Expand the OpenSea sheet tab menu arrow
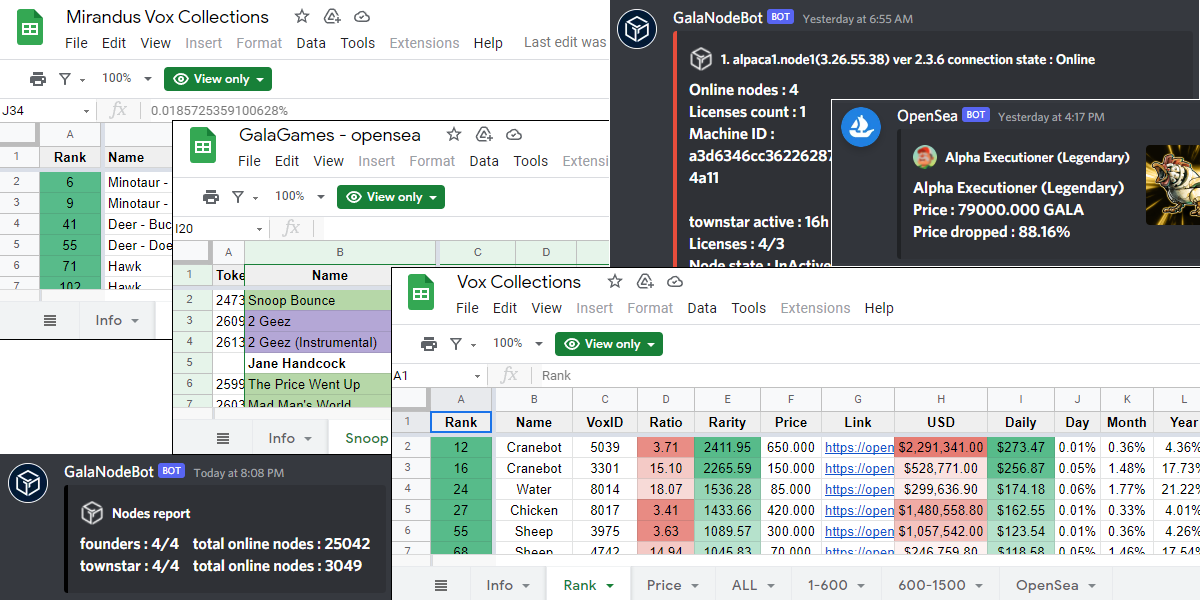This screenshot has width=1200, height=600. 1092,586
